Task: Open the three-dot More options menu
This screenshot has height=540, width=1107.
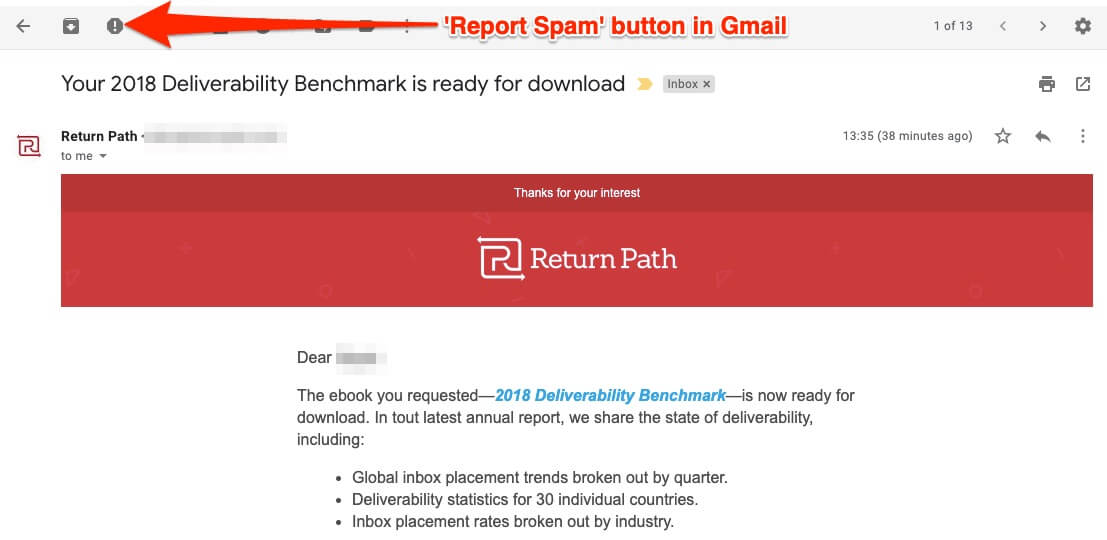Action: tap(1082, 136)
